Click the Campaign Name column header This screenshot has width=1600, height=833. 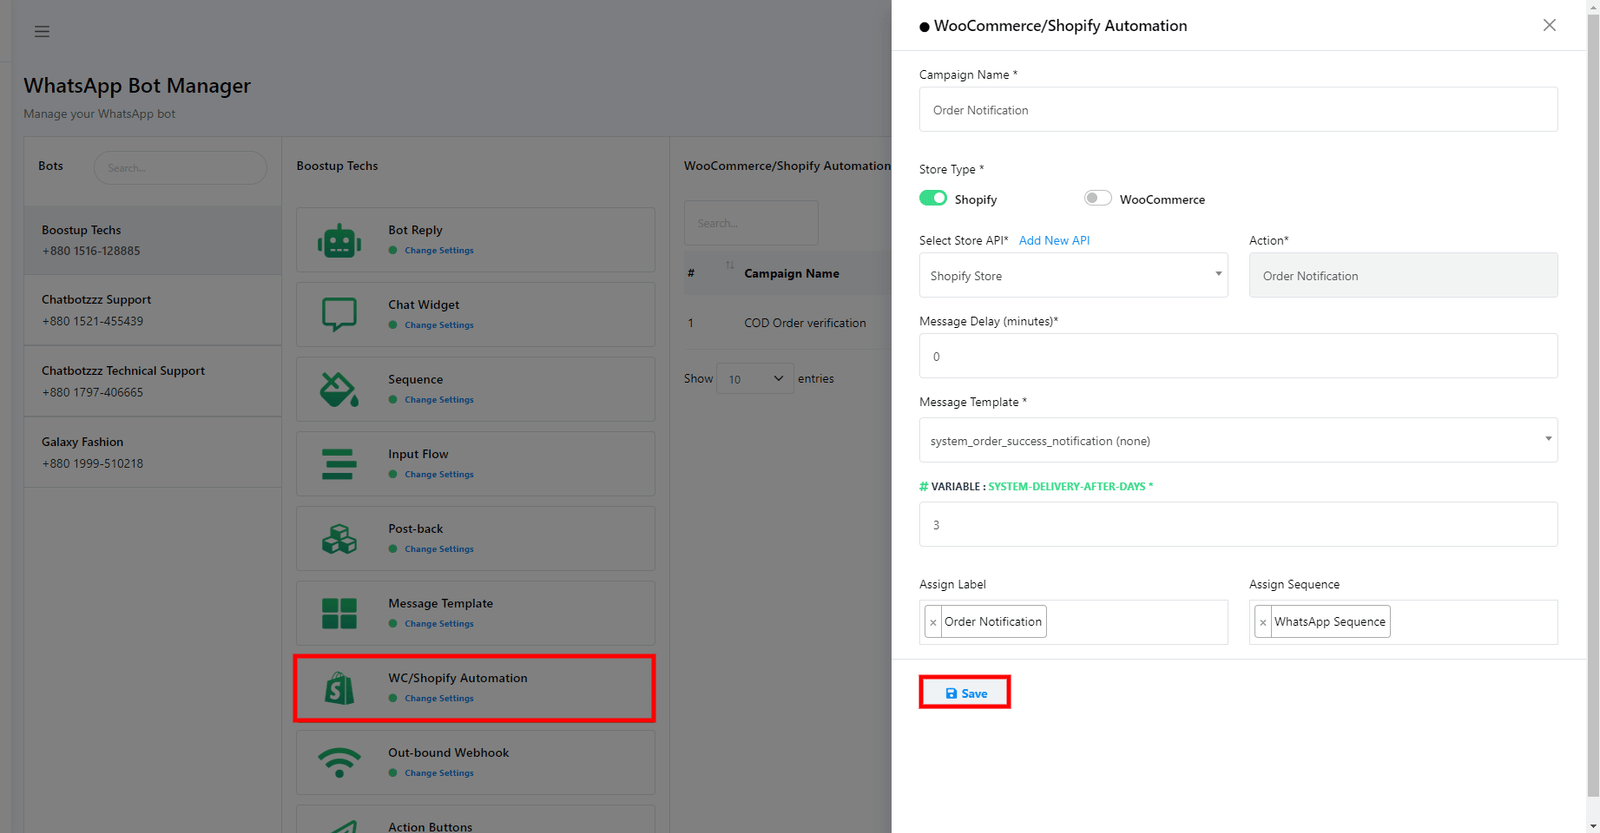point(791,274)
